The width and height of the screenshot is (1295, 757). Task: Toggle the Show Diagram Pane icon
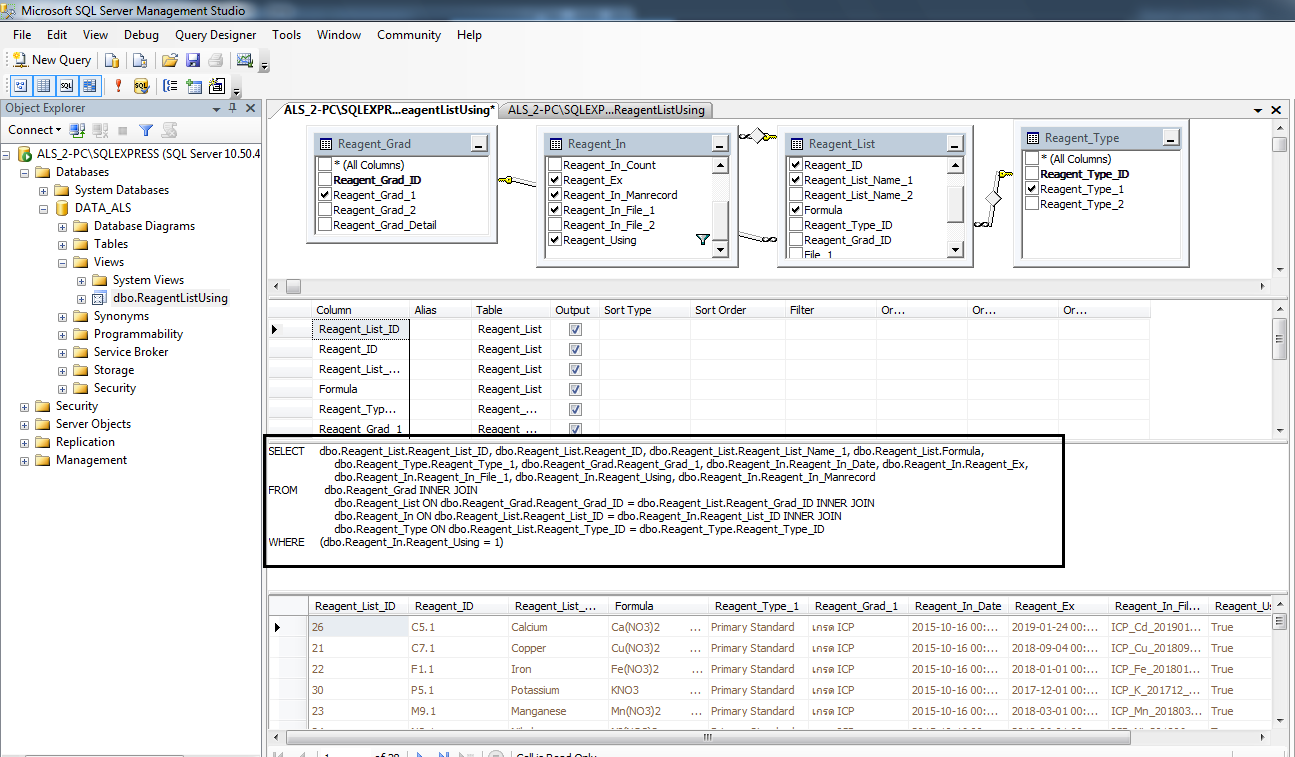tap(21, 86)
